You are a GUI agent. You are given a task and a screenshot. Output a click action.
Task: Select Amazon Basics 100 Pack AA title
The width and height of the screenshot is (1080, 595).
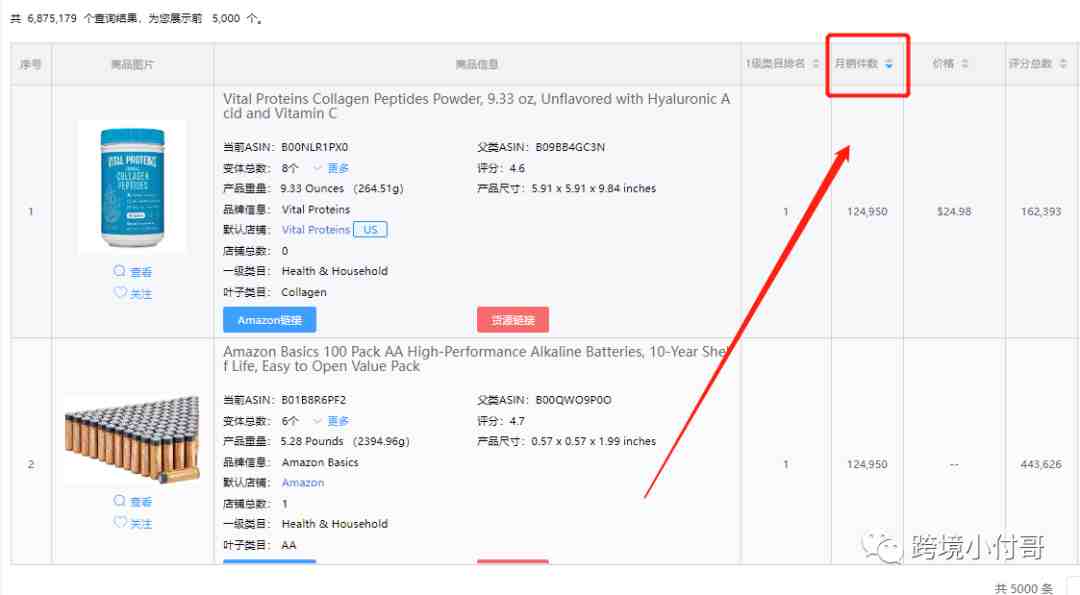(475, 359)
